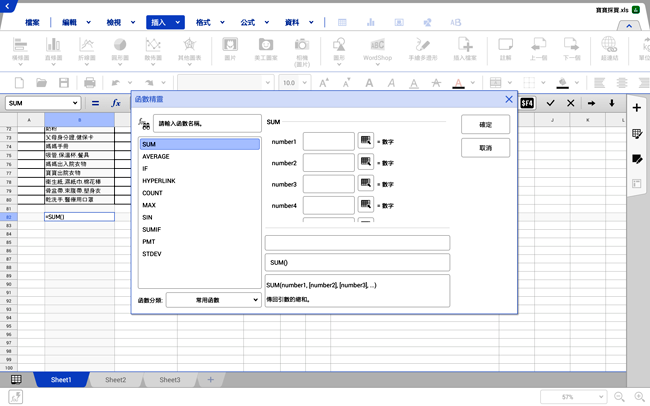Insert a line chart from ribbon
This screenshot has height=406, width=650.
coord(87,51)
